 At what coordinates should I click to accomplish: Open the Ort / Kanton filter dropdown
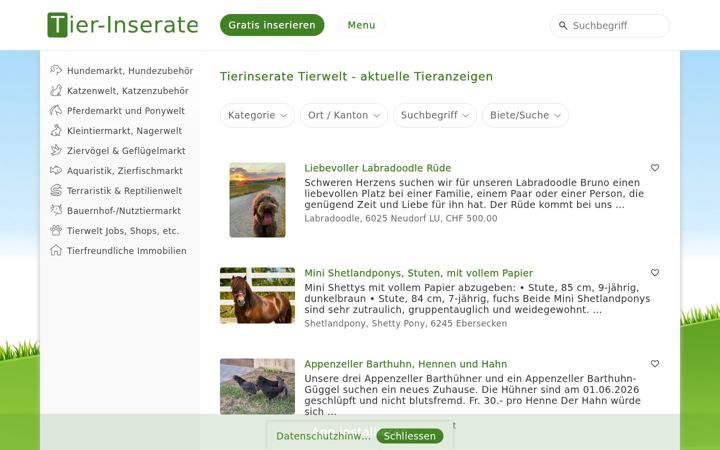coord(344,115)
